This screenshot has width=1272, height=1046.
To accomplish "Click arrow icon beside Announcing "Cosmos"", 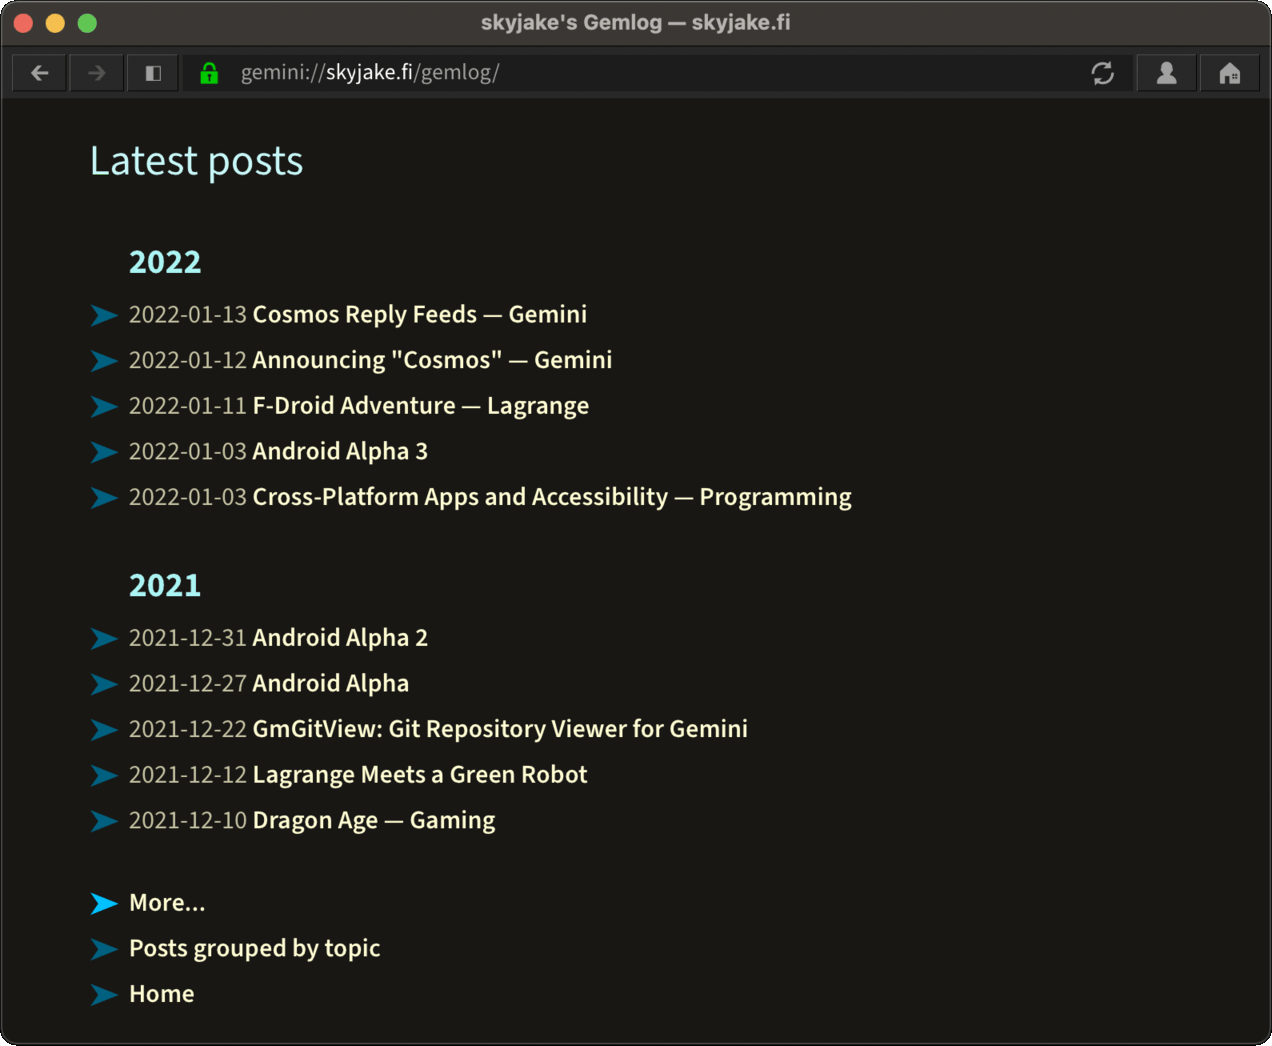I will (x=104, y=361).
